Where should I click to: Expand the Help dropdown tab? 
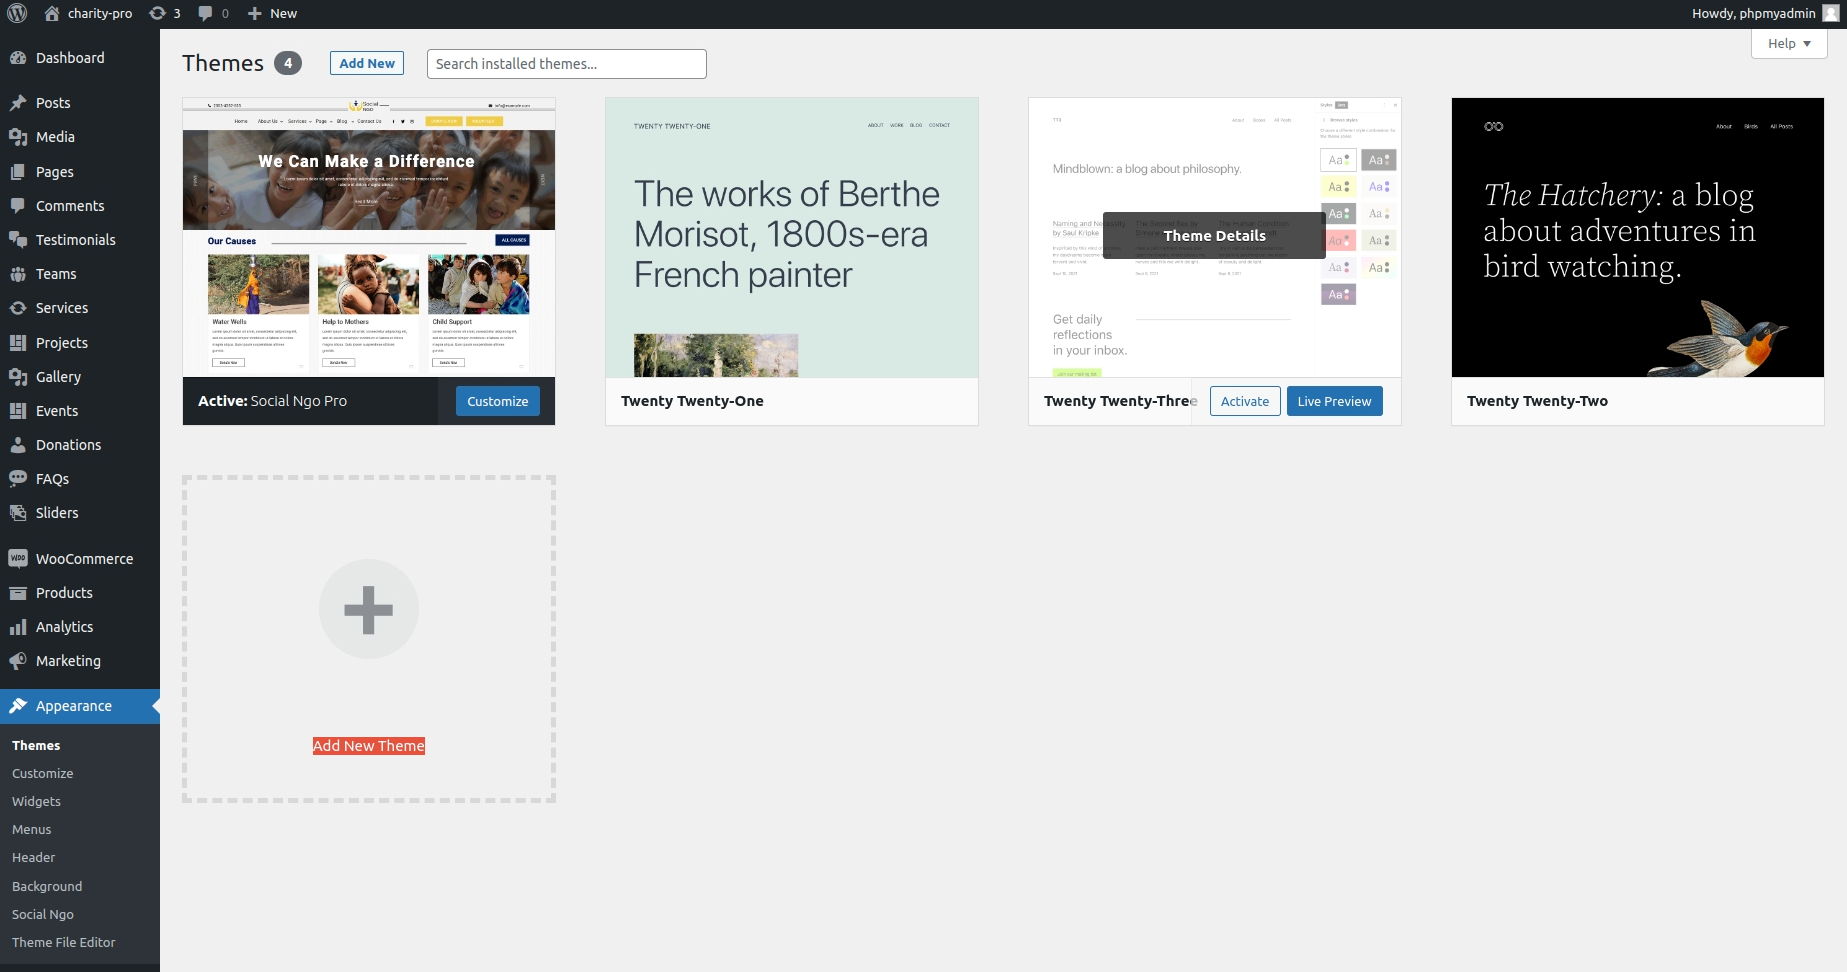(1789, 43)
